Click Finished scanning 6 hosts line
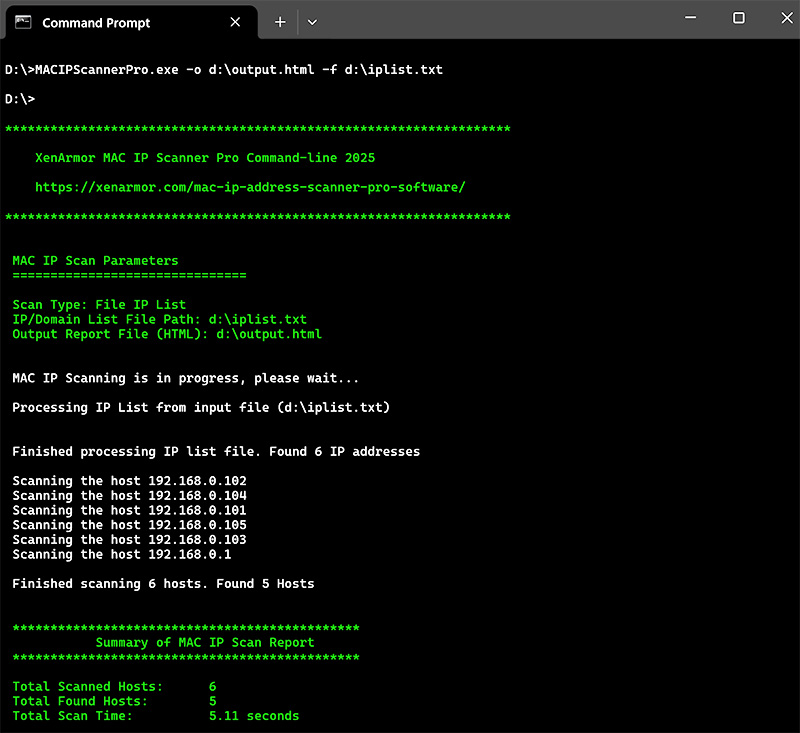Viewport: 800px width, 733px height. (163, 584)
